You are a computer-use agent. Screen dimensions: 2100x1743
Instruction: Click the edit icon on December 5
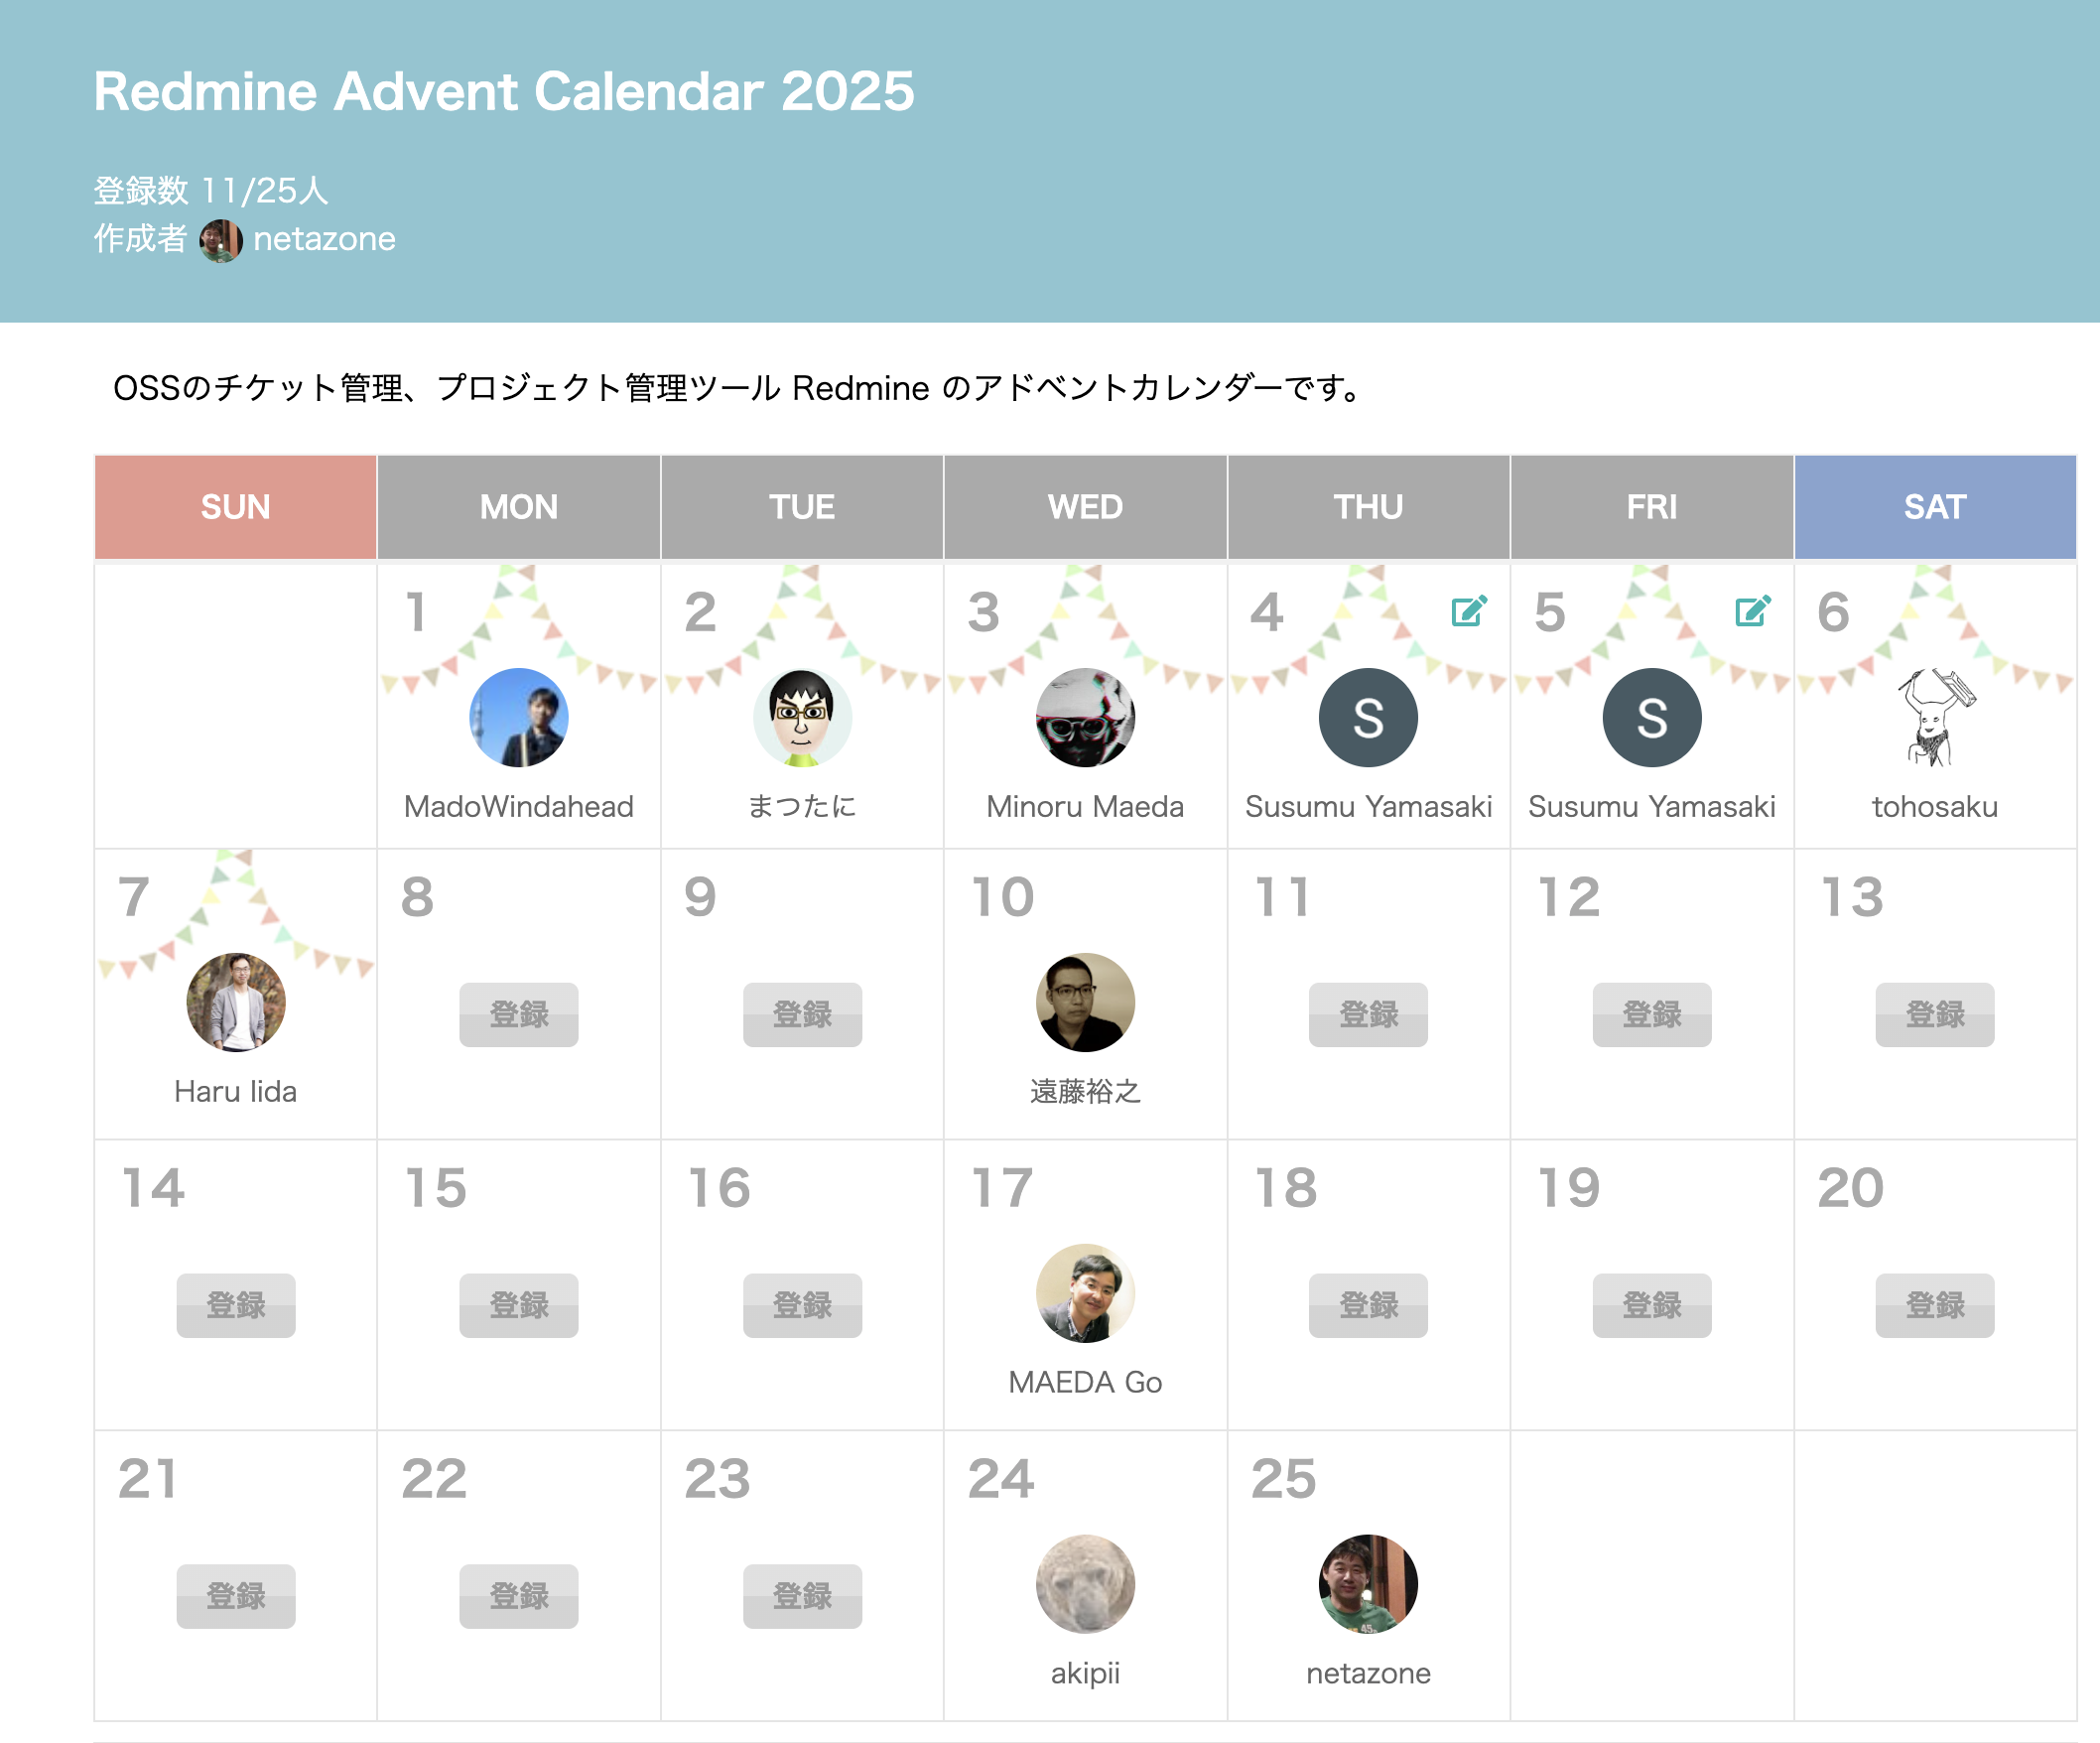click(1752, 611)
